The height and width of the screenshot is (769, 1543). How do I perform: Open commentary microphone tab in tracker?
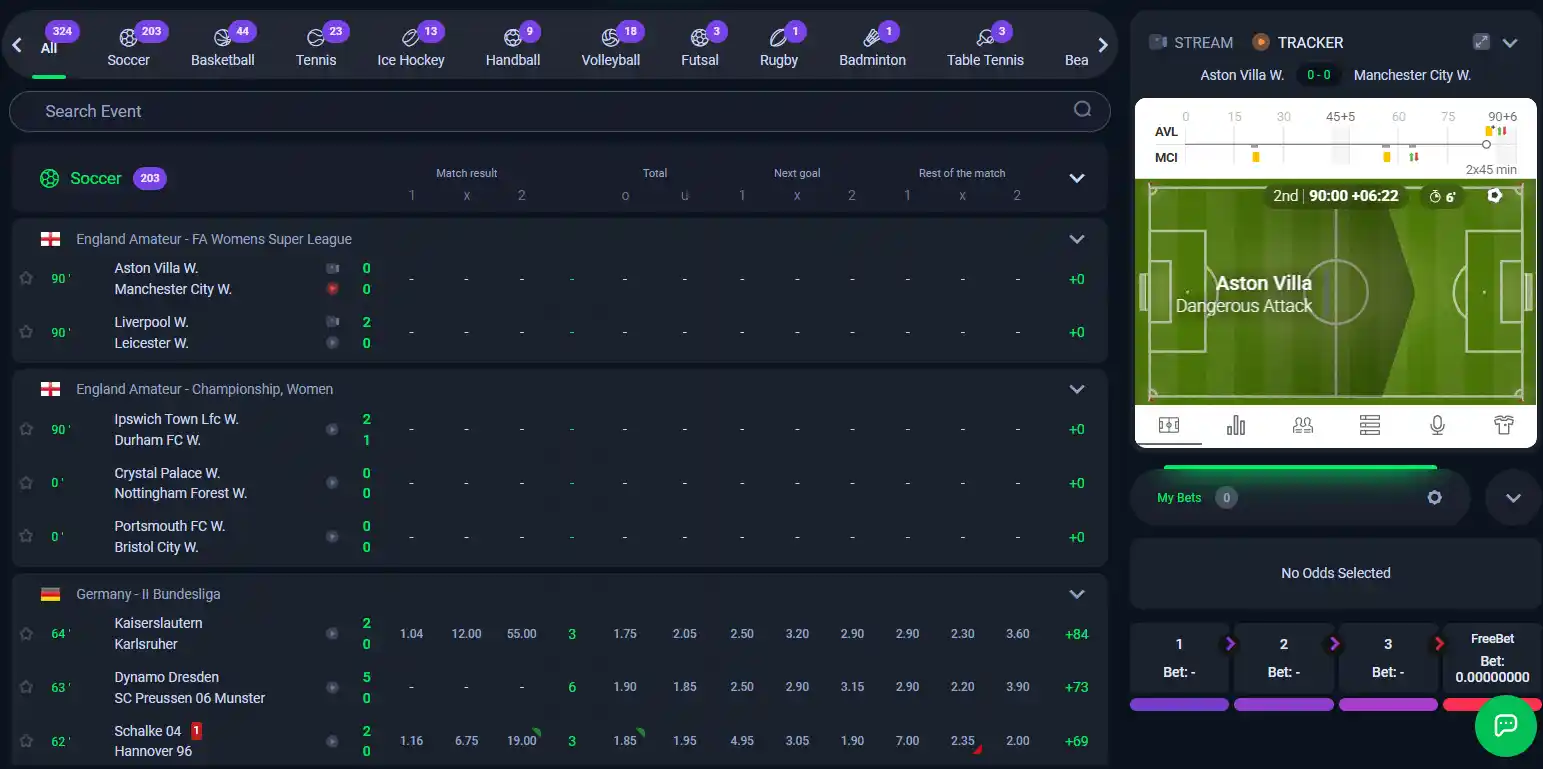point(1437,425)
